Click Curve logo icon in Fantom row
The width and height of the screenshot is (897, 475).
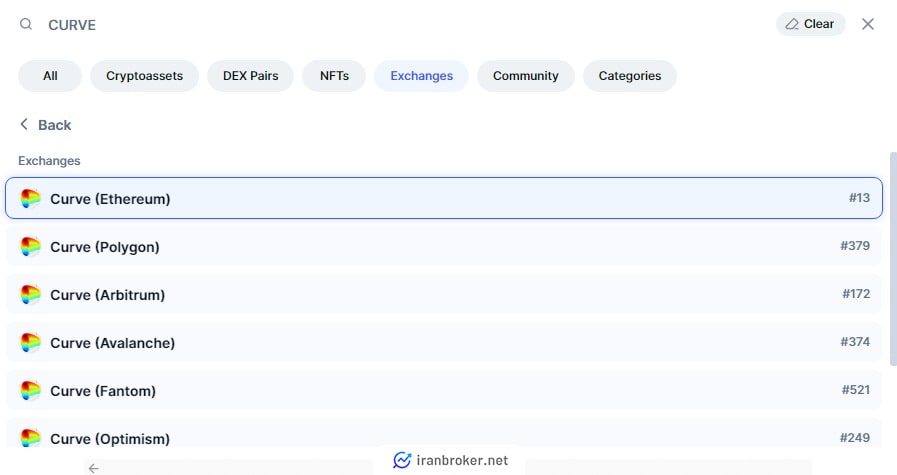click(30, 391)
